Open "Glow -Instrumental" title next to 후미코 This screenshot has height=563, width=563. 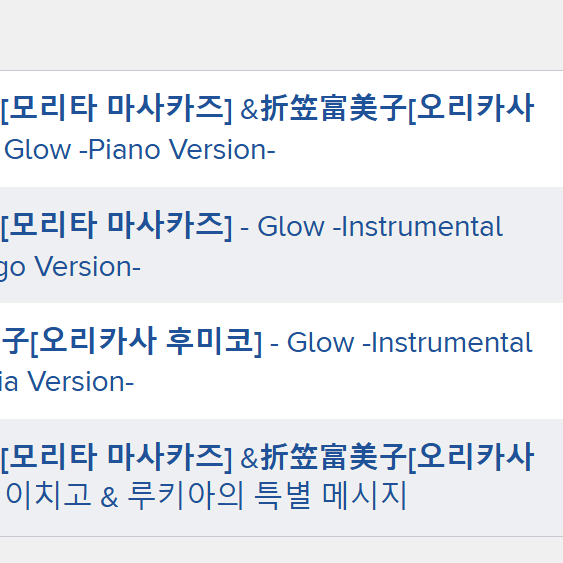410,343
